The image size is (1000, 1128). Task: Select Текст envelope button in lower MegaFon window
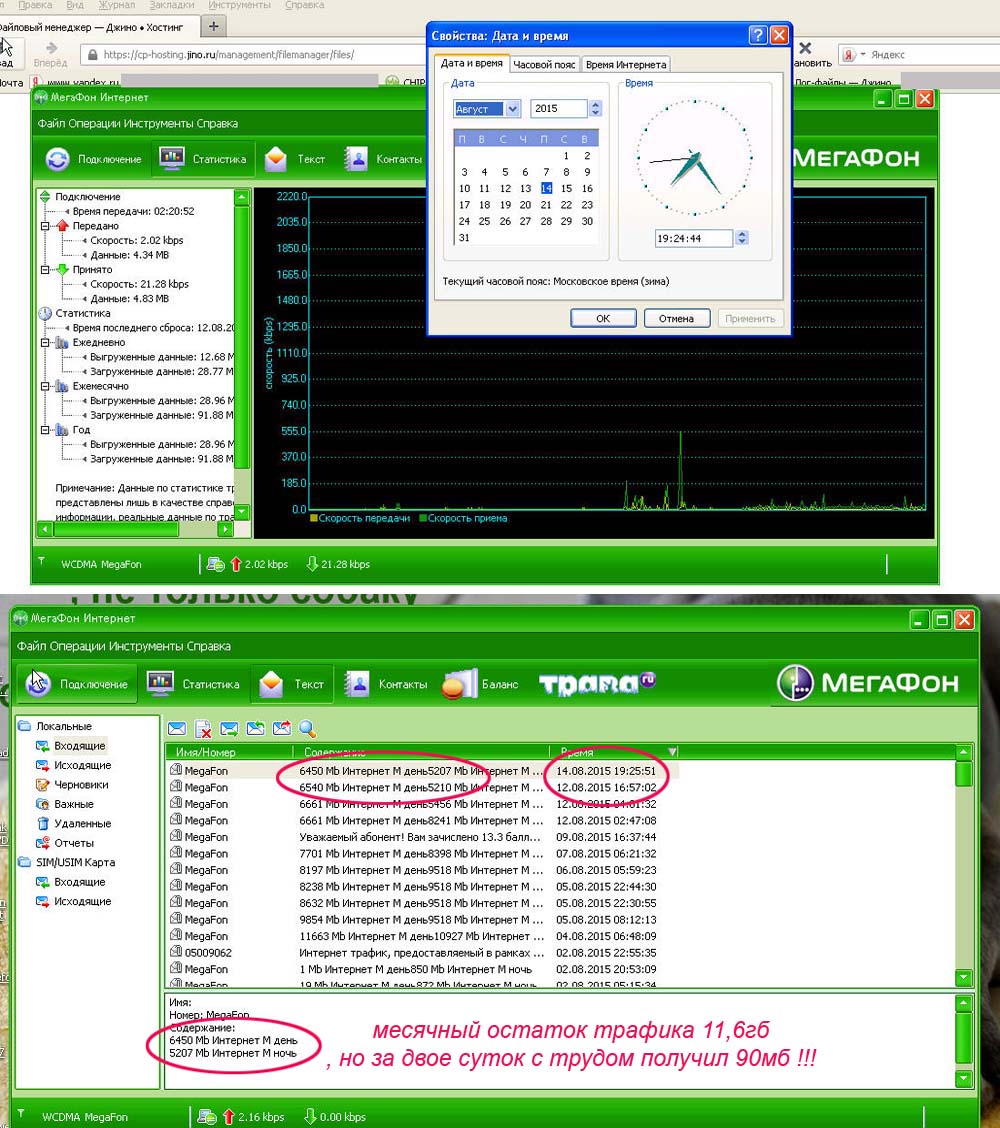[x=292, y=683]
